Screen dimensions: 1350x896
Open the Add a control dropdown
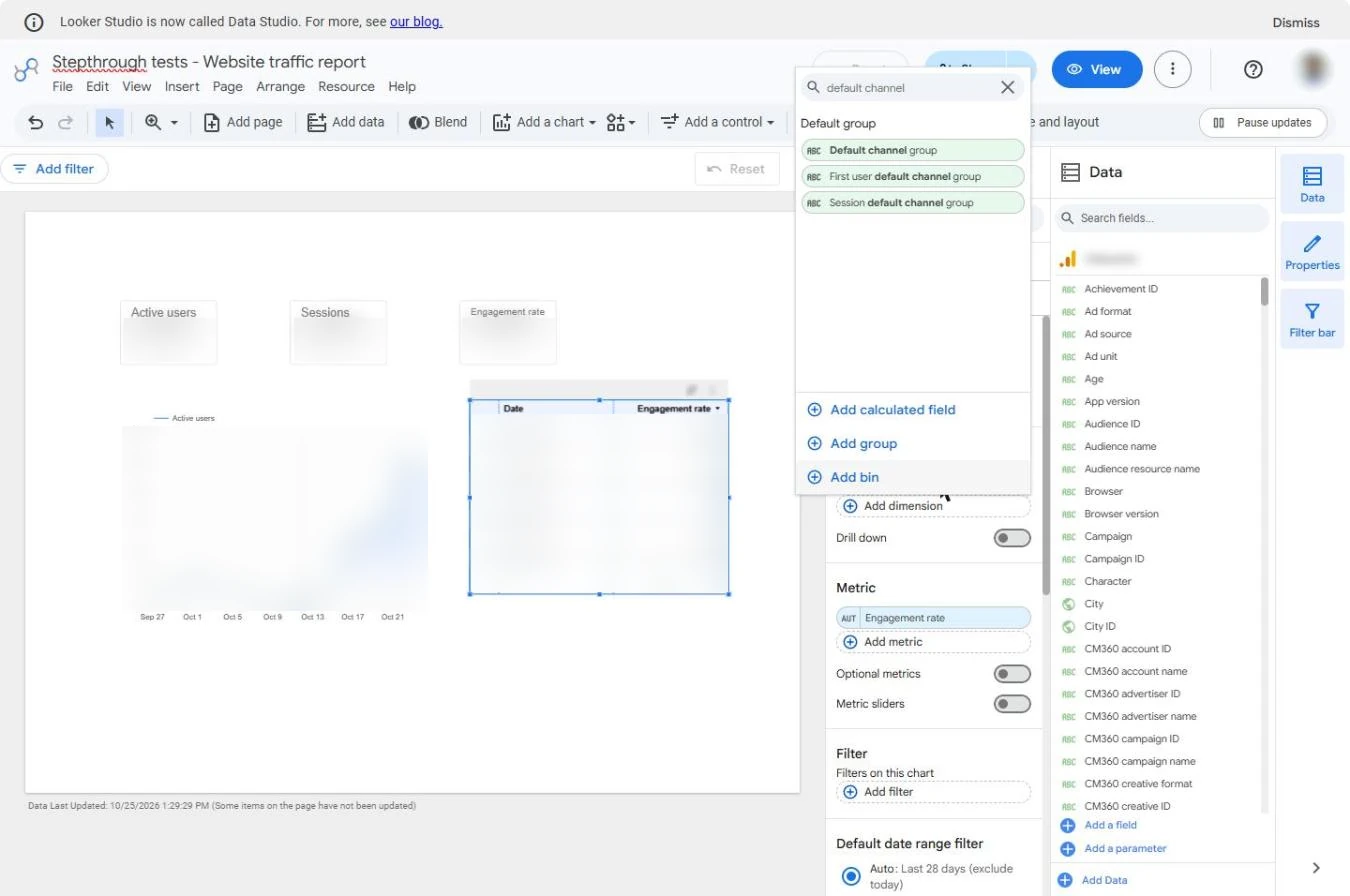[x=717, y=122]
